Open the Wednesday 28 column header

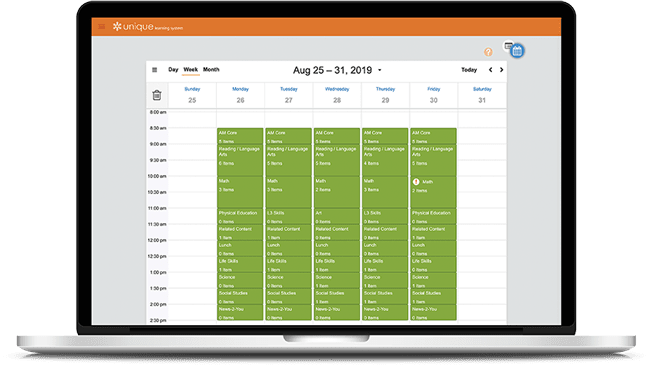point(337,95)
